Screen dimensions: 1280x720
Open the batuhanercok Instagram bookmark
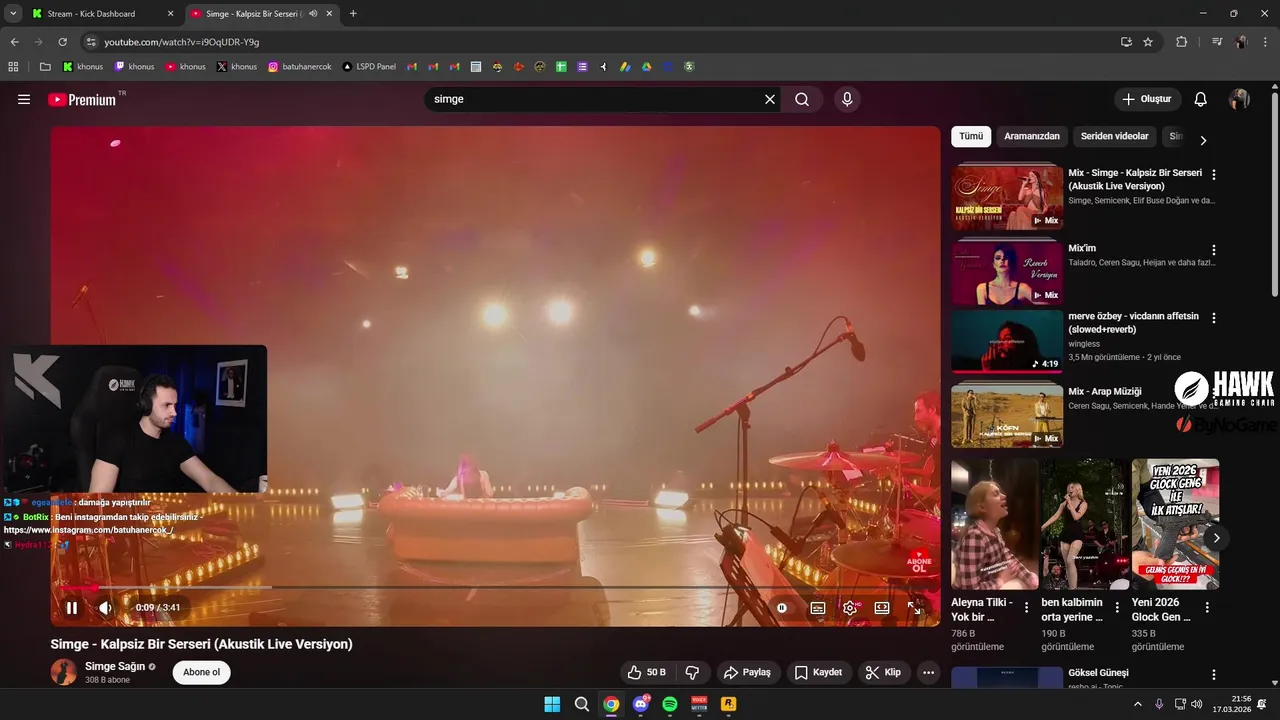pos(301,67)
